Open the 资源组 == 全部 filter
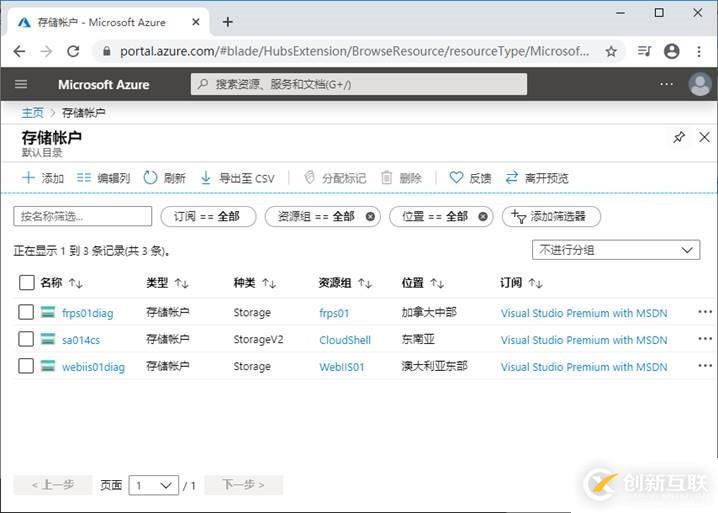718x513 pixels. pyautogui.click(x=316, y=216)
